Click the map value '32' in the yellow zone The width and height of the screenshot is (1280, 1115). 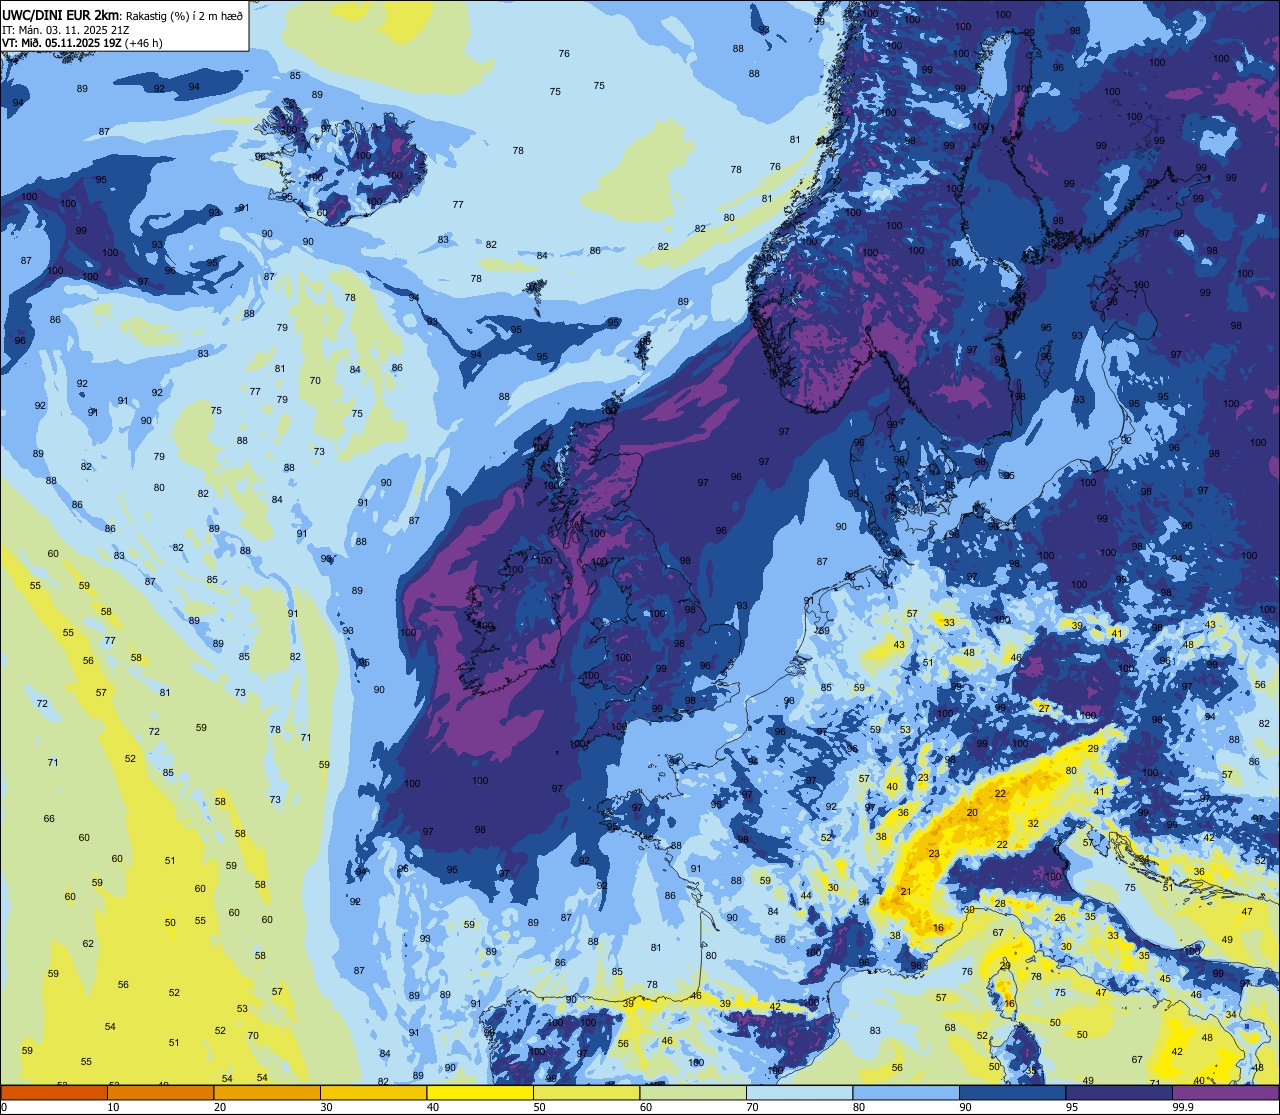tap(1033, 824)
